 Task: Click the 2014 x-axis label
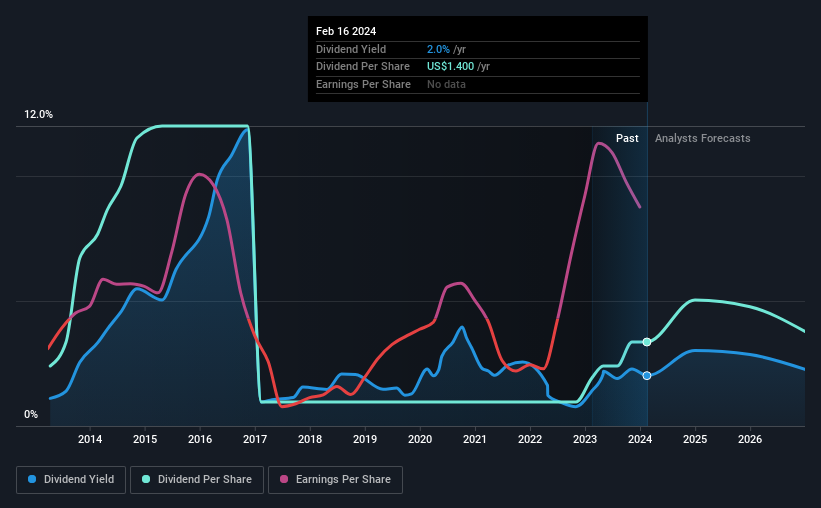pos(90,439)
